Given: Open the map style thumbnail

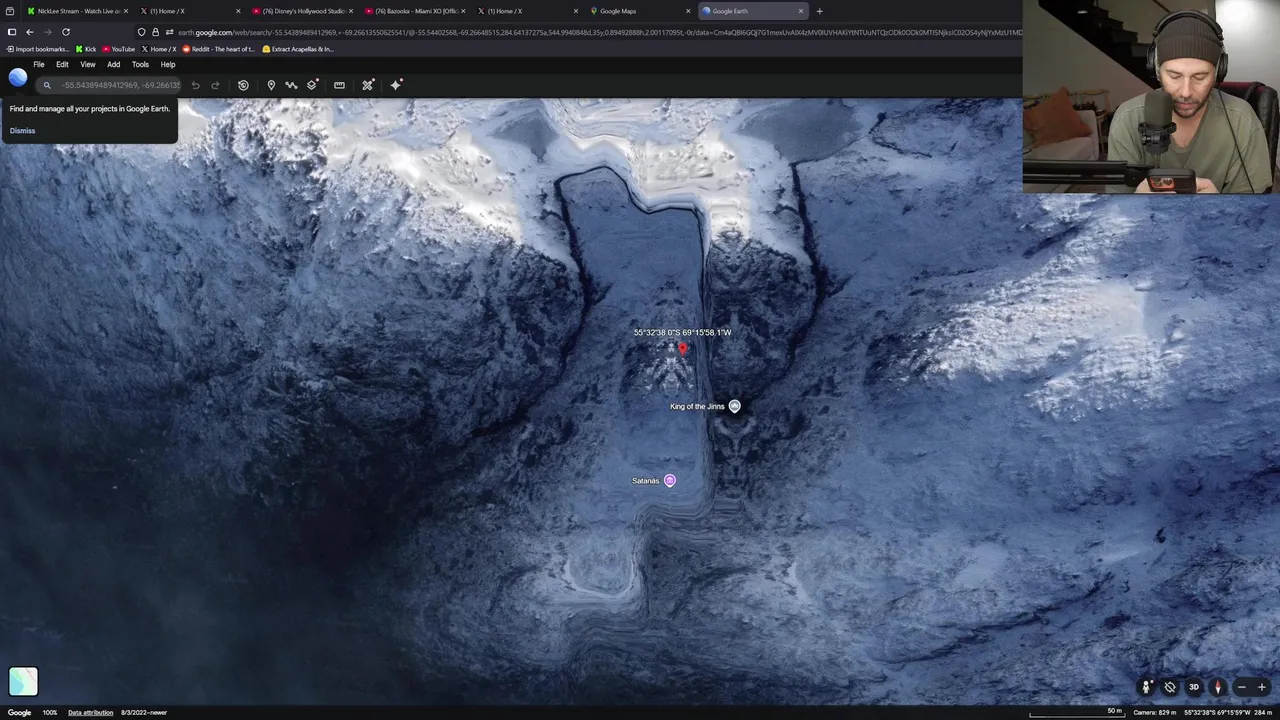Looking at the screenshot, I should [x=23, y=681].
